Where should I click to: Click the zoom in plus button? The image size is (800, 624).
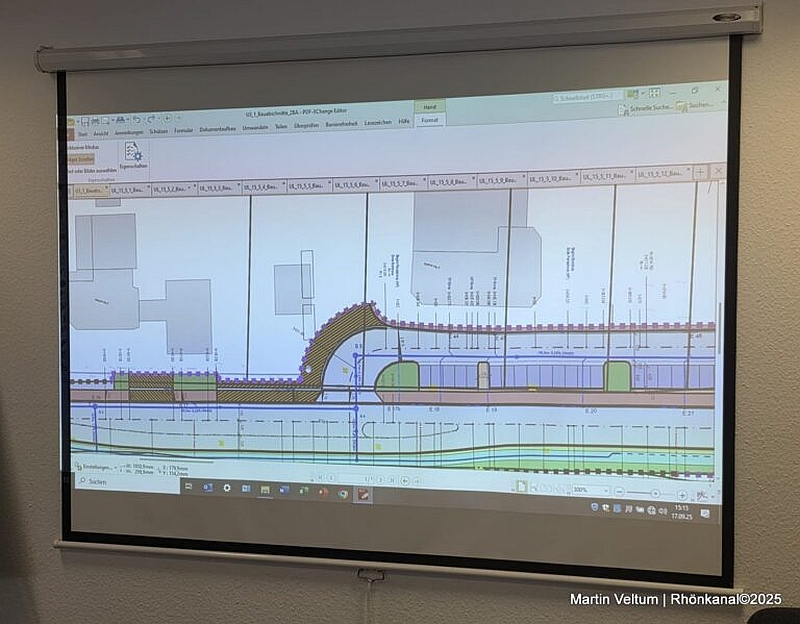(x=682, y=494)
